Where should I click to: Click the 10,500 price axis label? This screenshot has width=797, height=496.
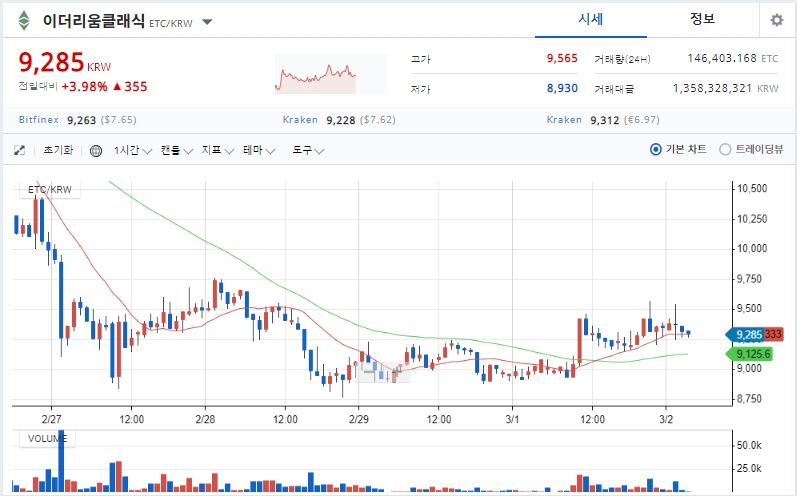coord(752,189)
